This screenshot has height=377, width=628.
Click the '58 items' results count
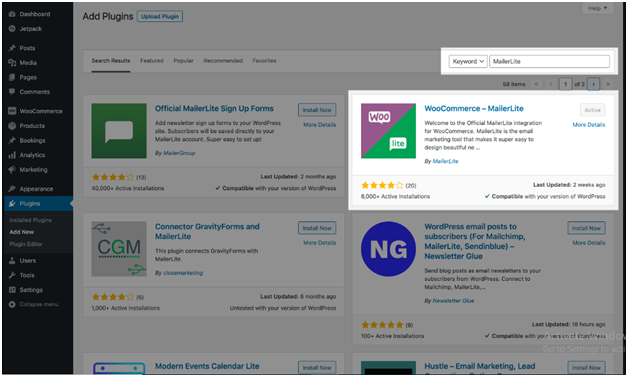tap(514, 84)
